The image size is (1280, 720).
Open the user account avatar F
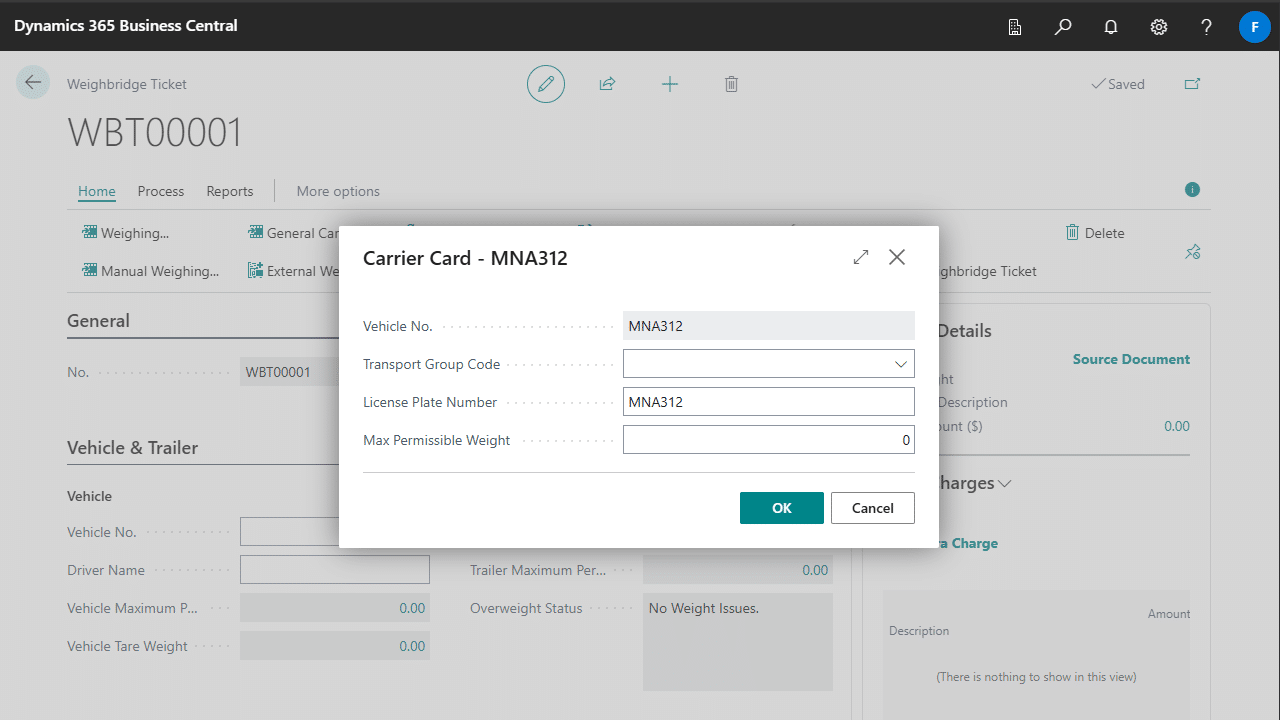[1254, 27]
